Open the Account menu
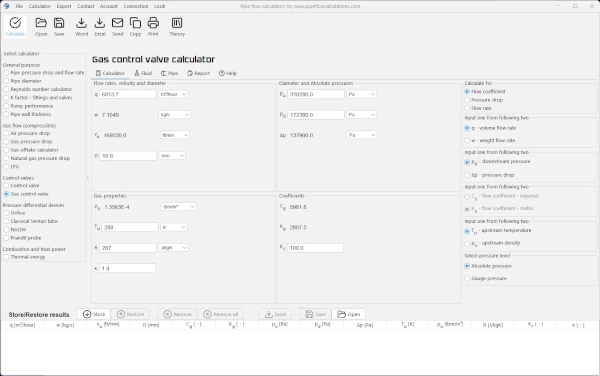The image size is (600, 376). [109, 6]
